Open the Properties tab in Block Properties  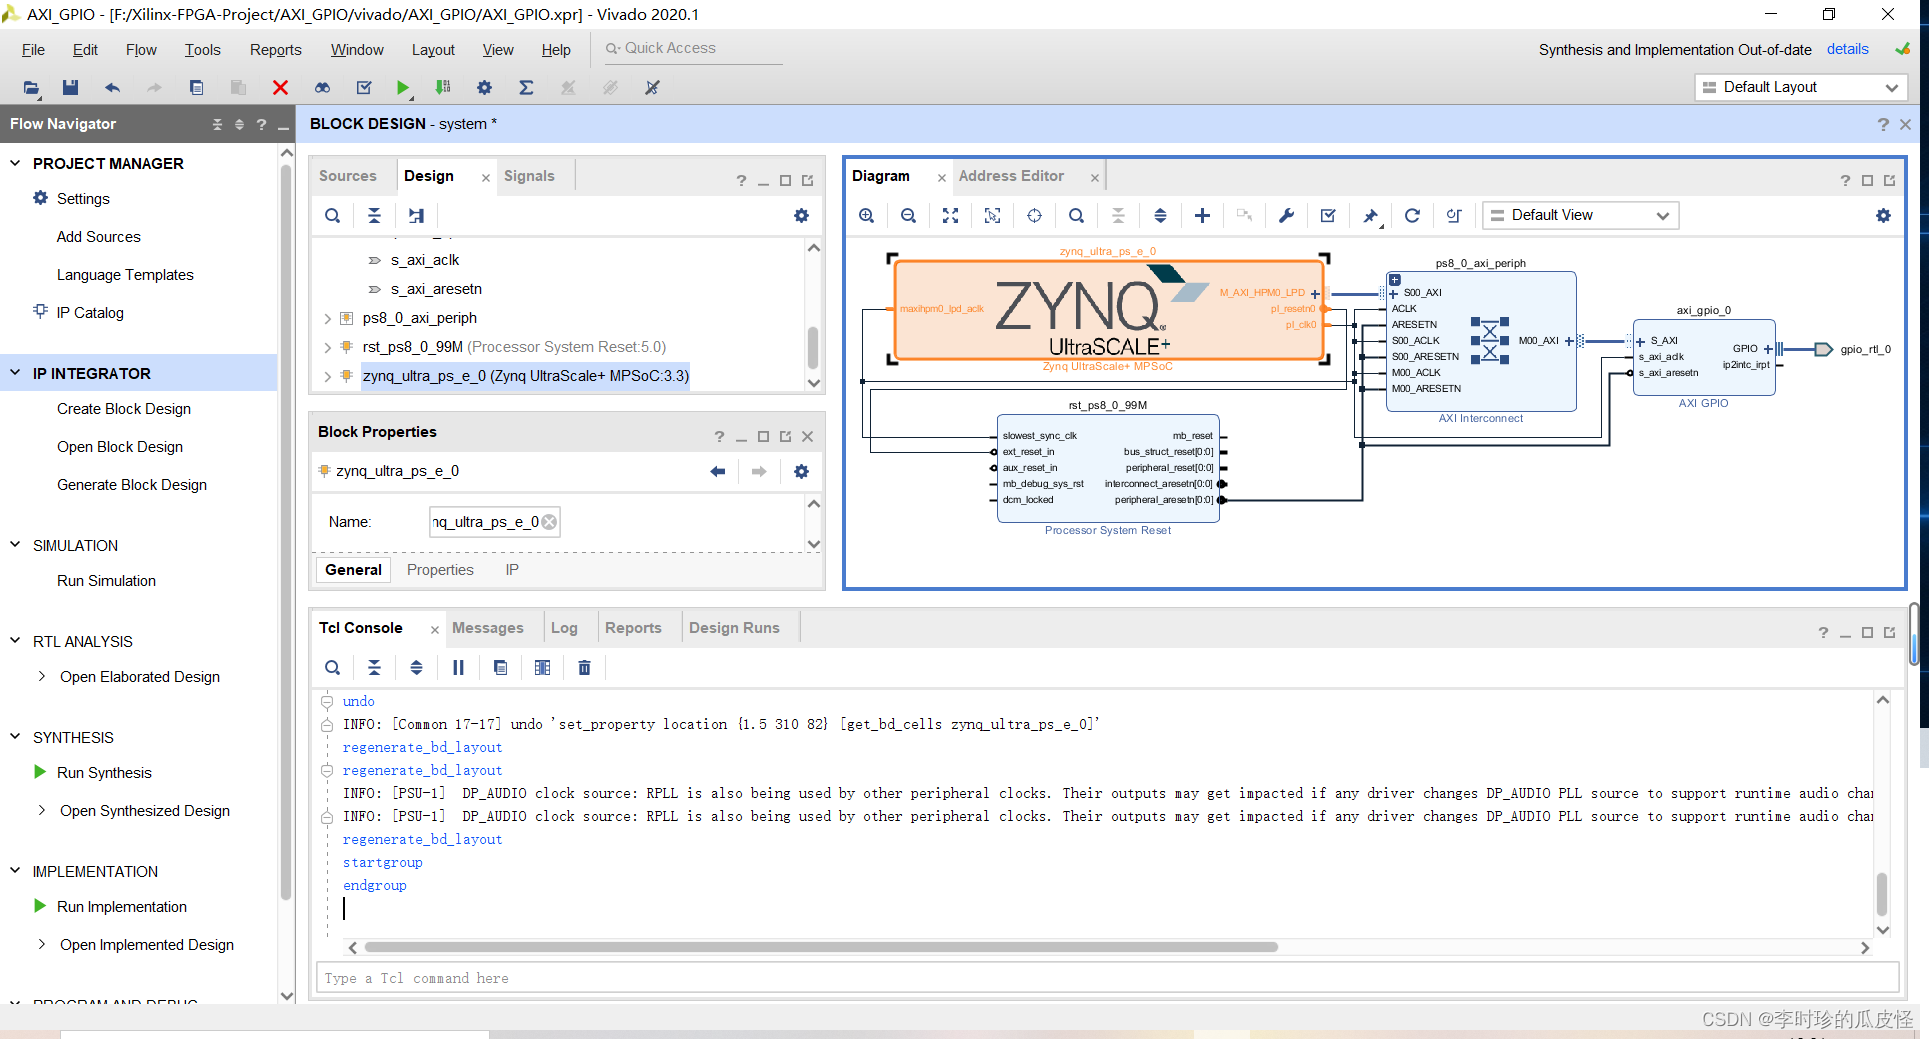point(440,570)
